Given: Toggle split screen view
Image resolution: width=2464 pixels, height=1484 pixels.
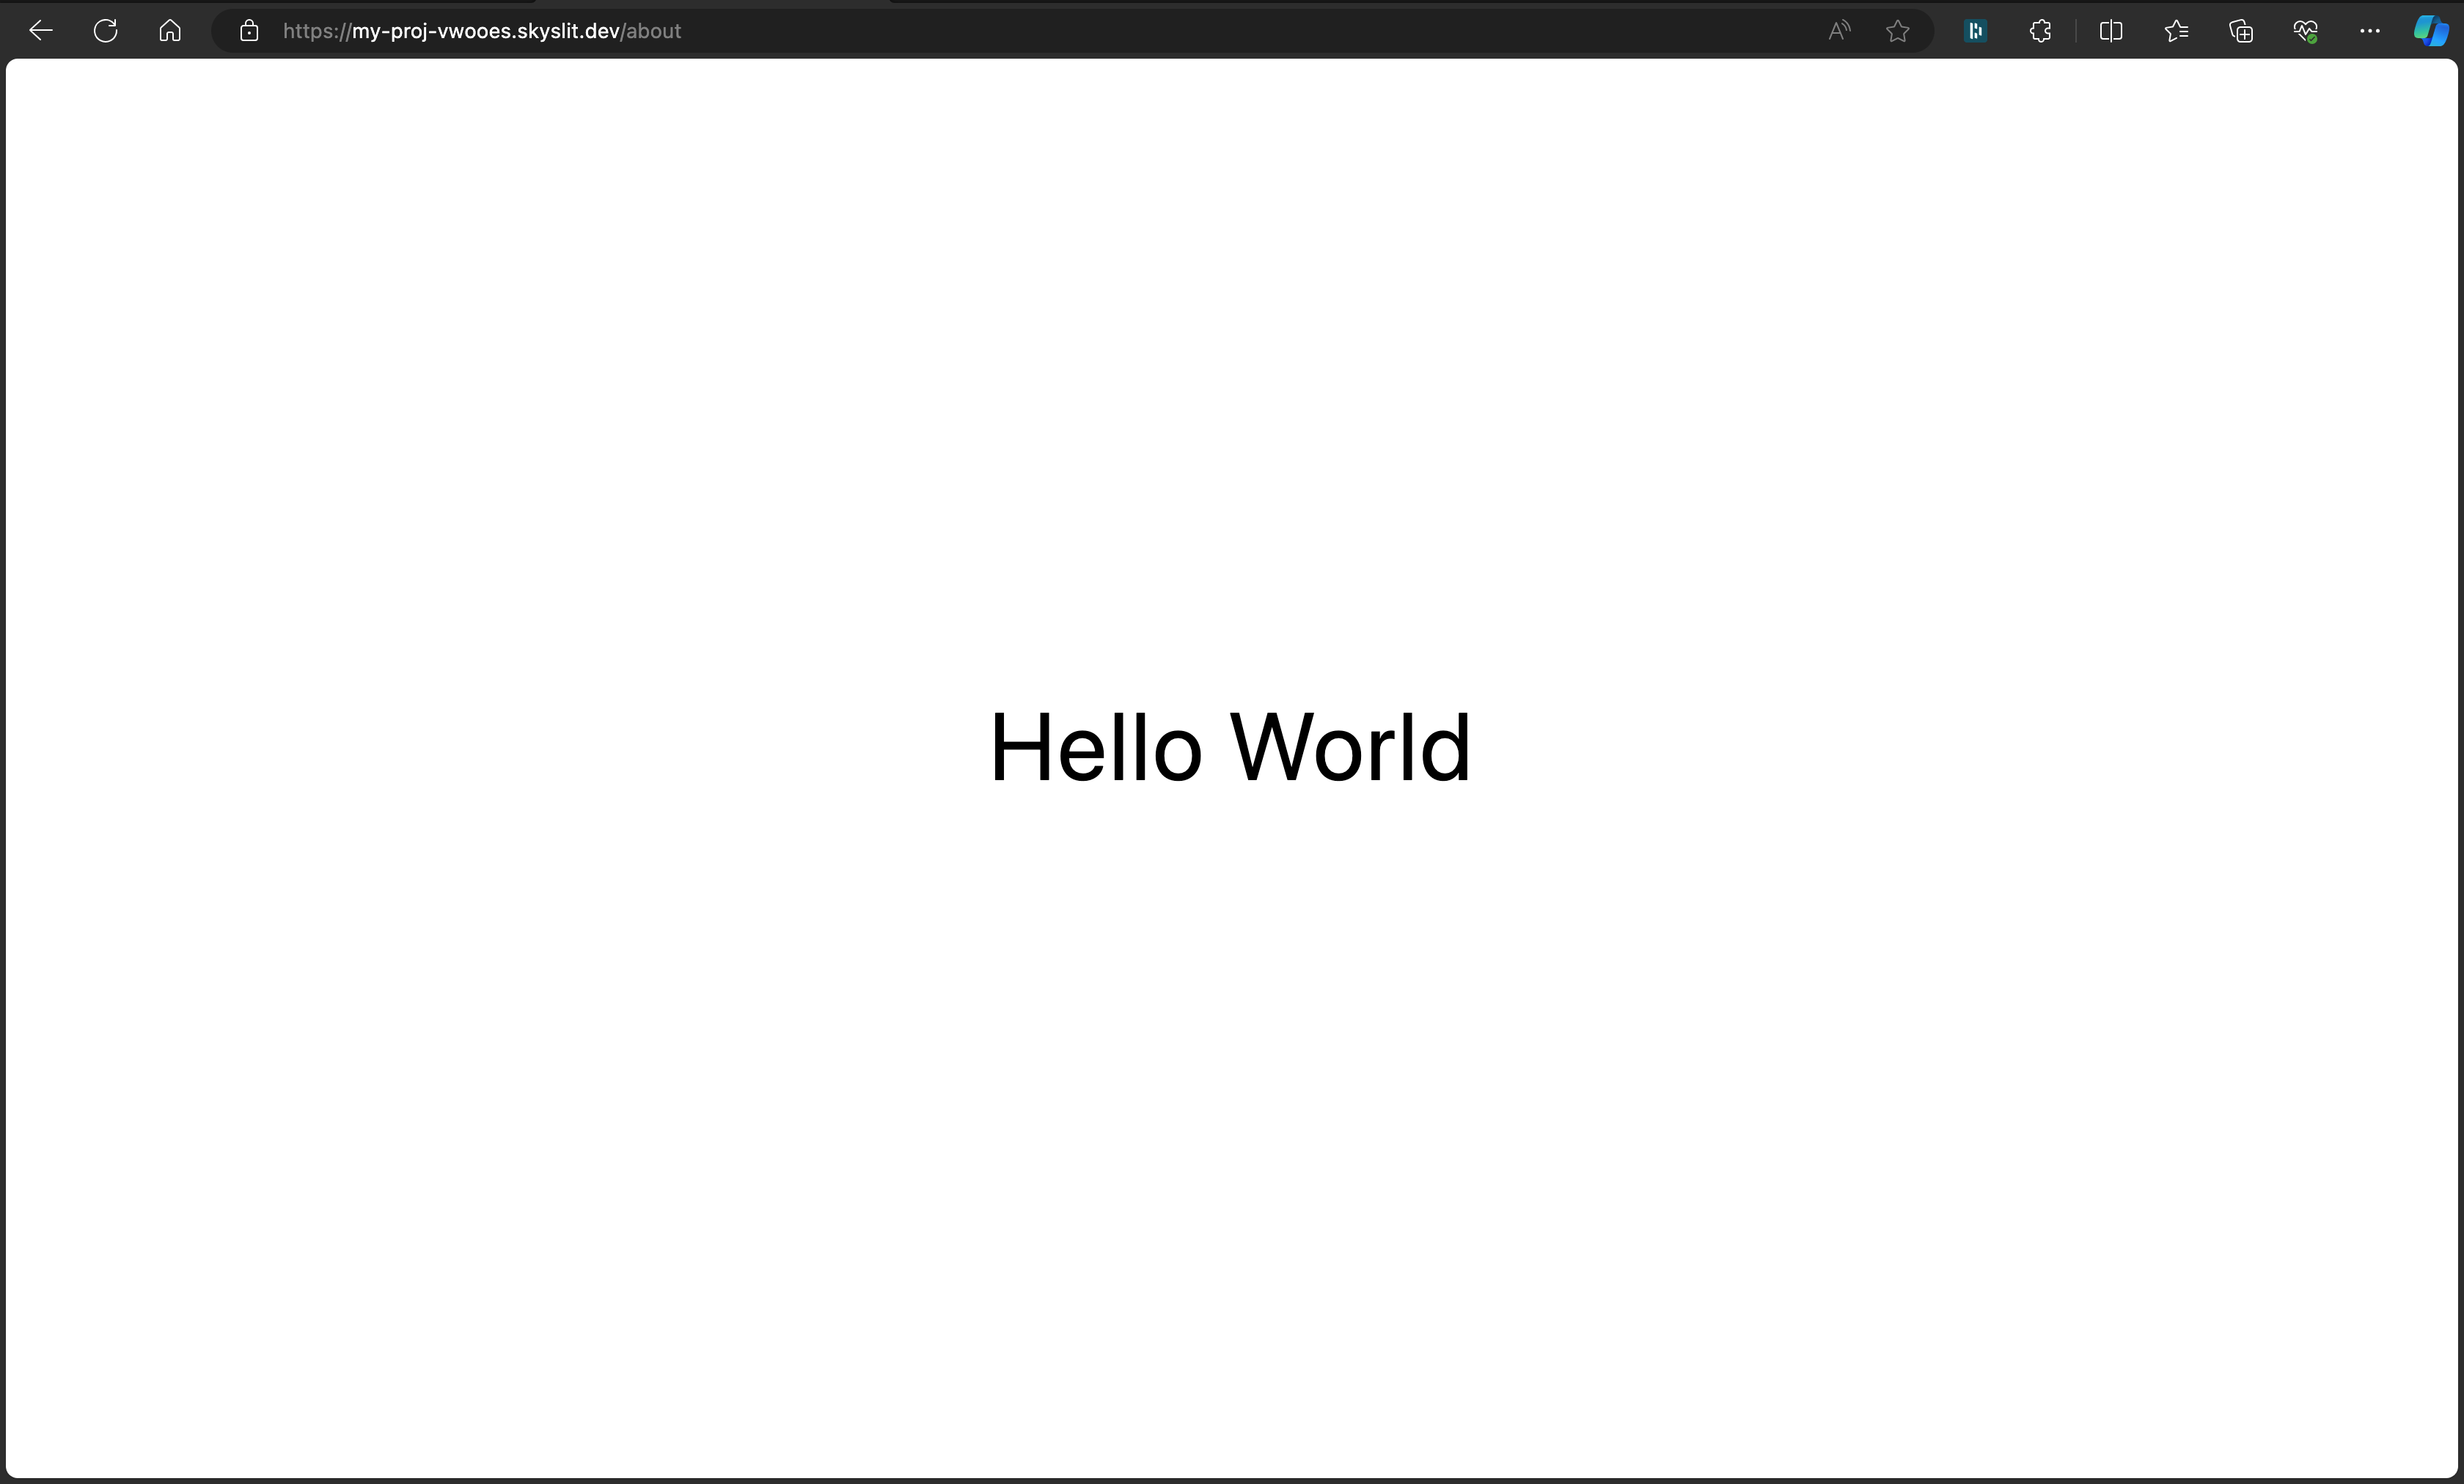Looking at the screenshot, I should (2111, 31).
